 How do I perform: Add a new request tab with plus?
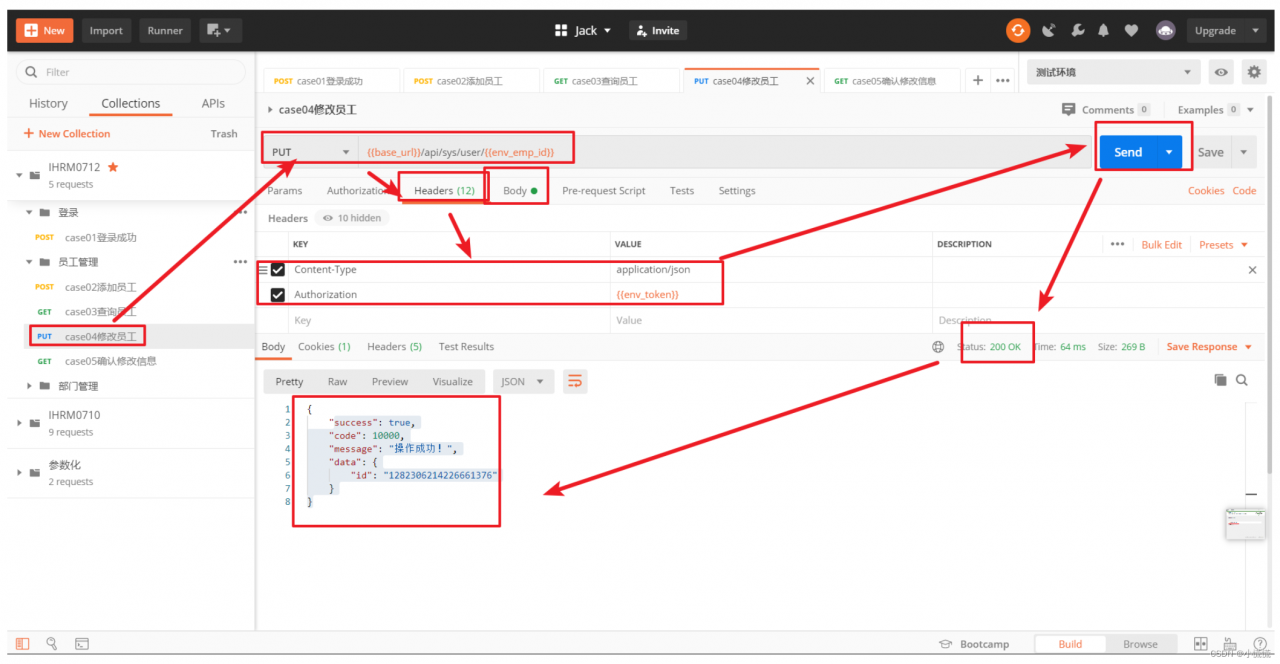point(978,81)
